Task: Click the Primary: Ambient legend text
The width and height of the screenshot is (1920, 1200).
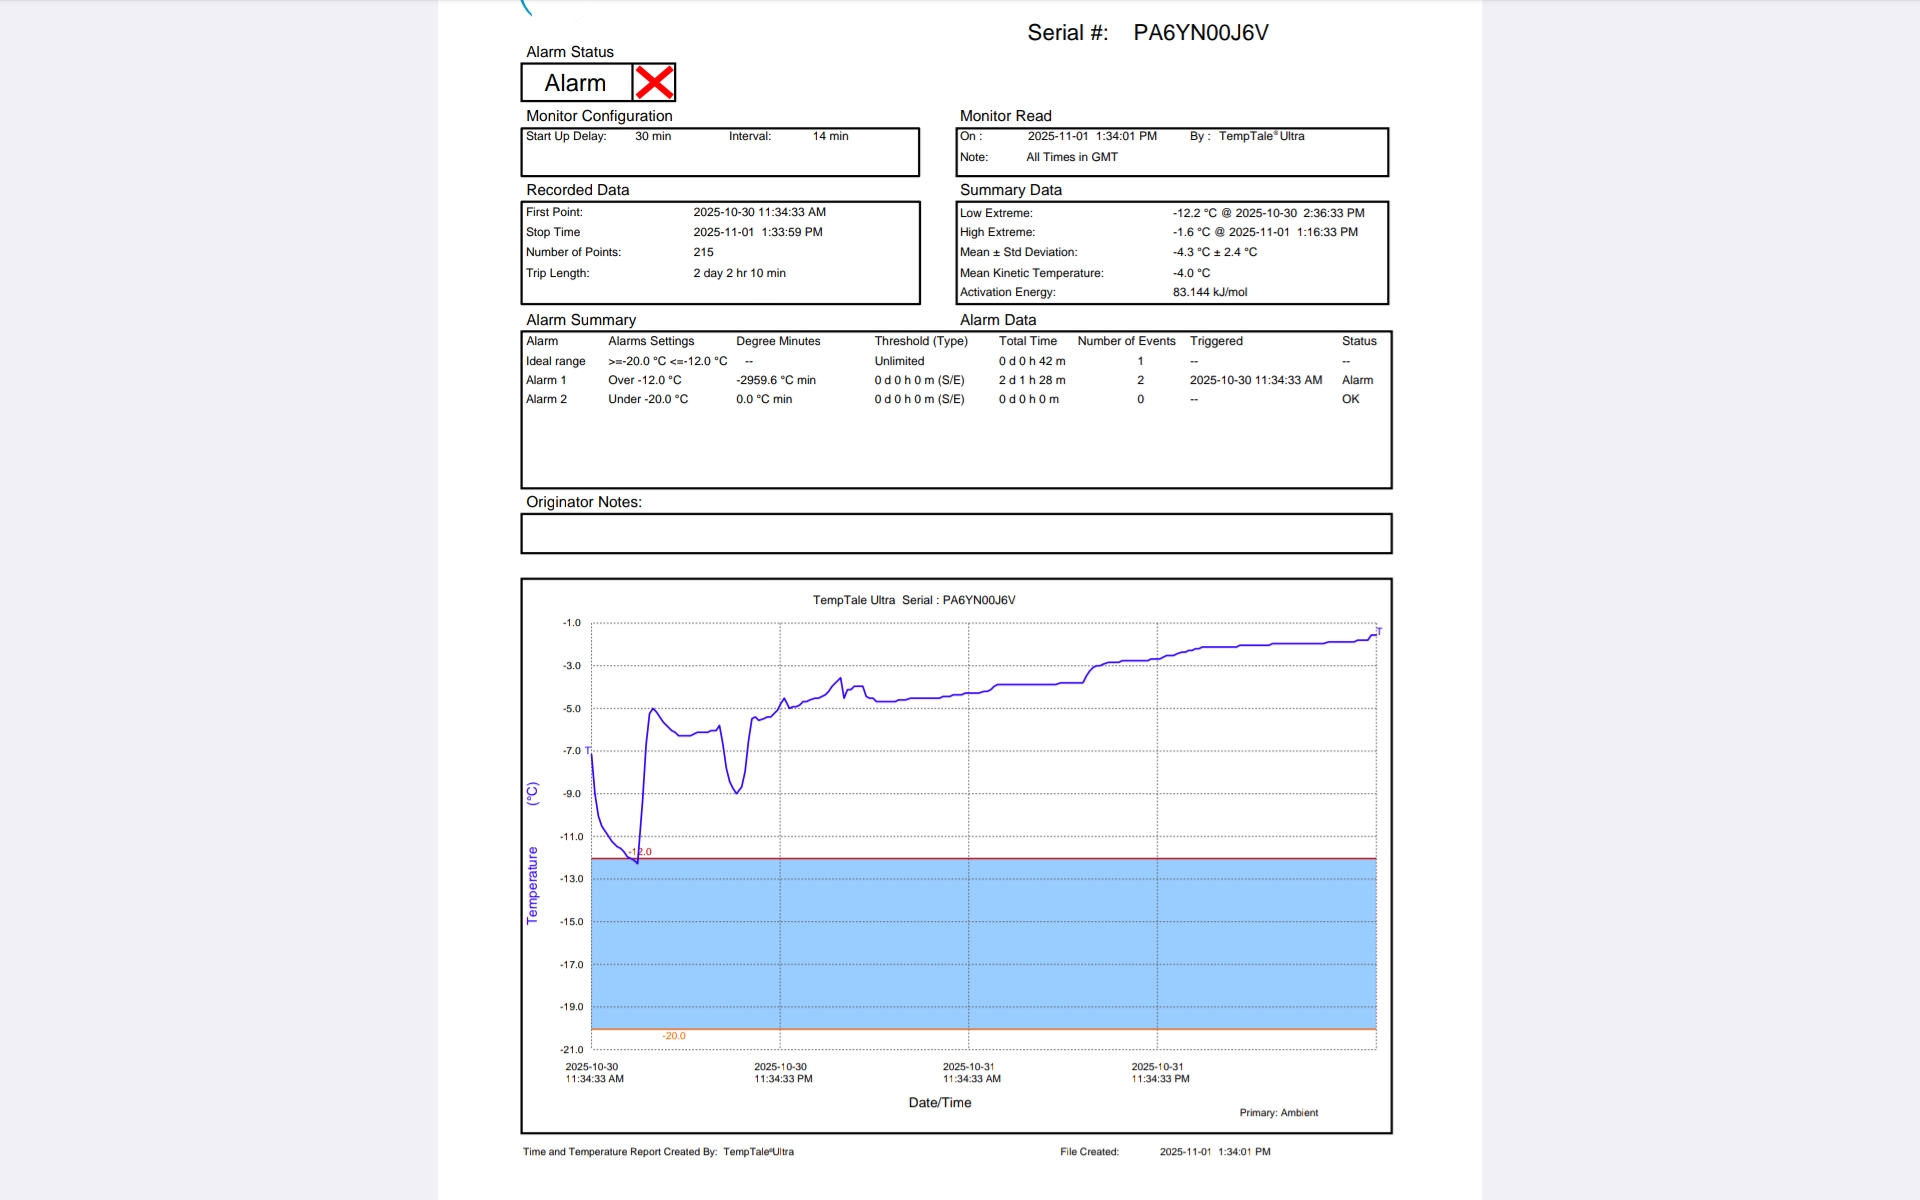Action: pos(1278,1113)
